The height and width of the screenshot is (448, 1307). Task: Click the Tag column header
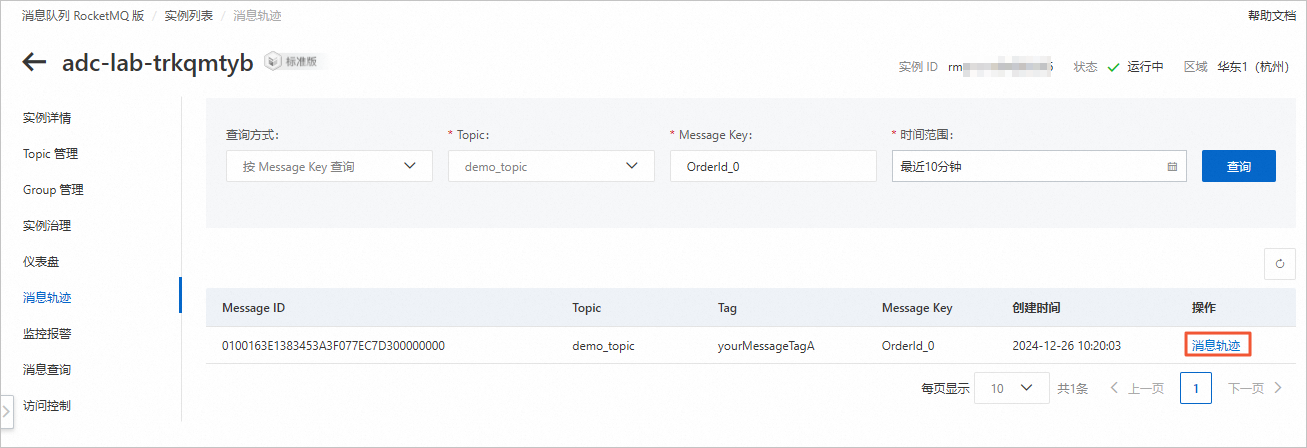coord(728,308)
